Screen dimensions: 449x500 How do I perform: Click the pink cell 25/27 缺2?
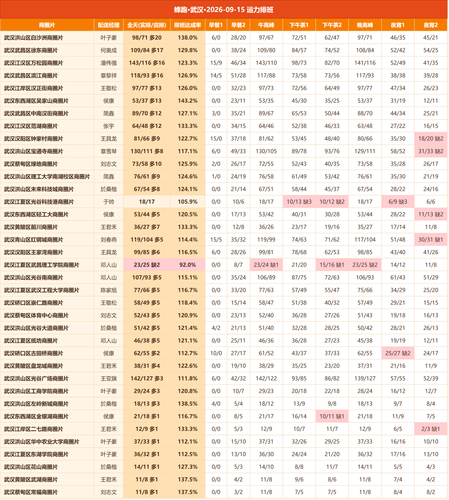click(398, 353)
